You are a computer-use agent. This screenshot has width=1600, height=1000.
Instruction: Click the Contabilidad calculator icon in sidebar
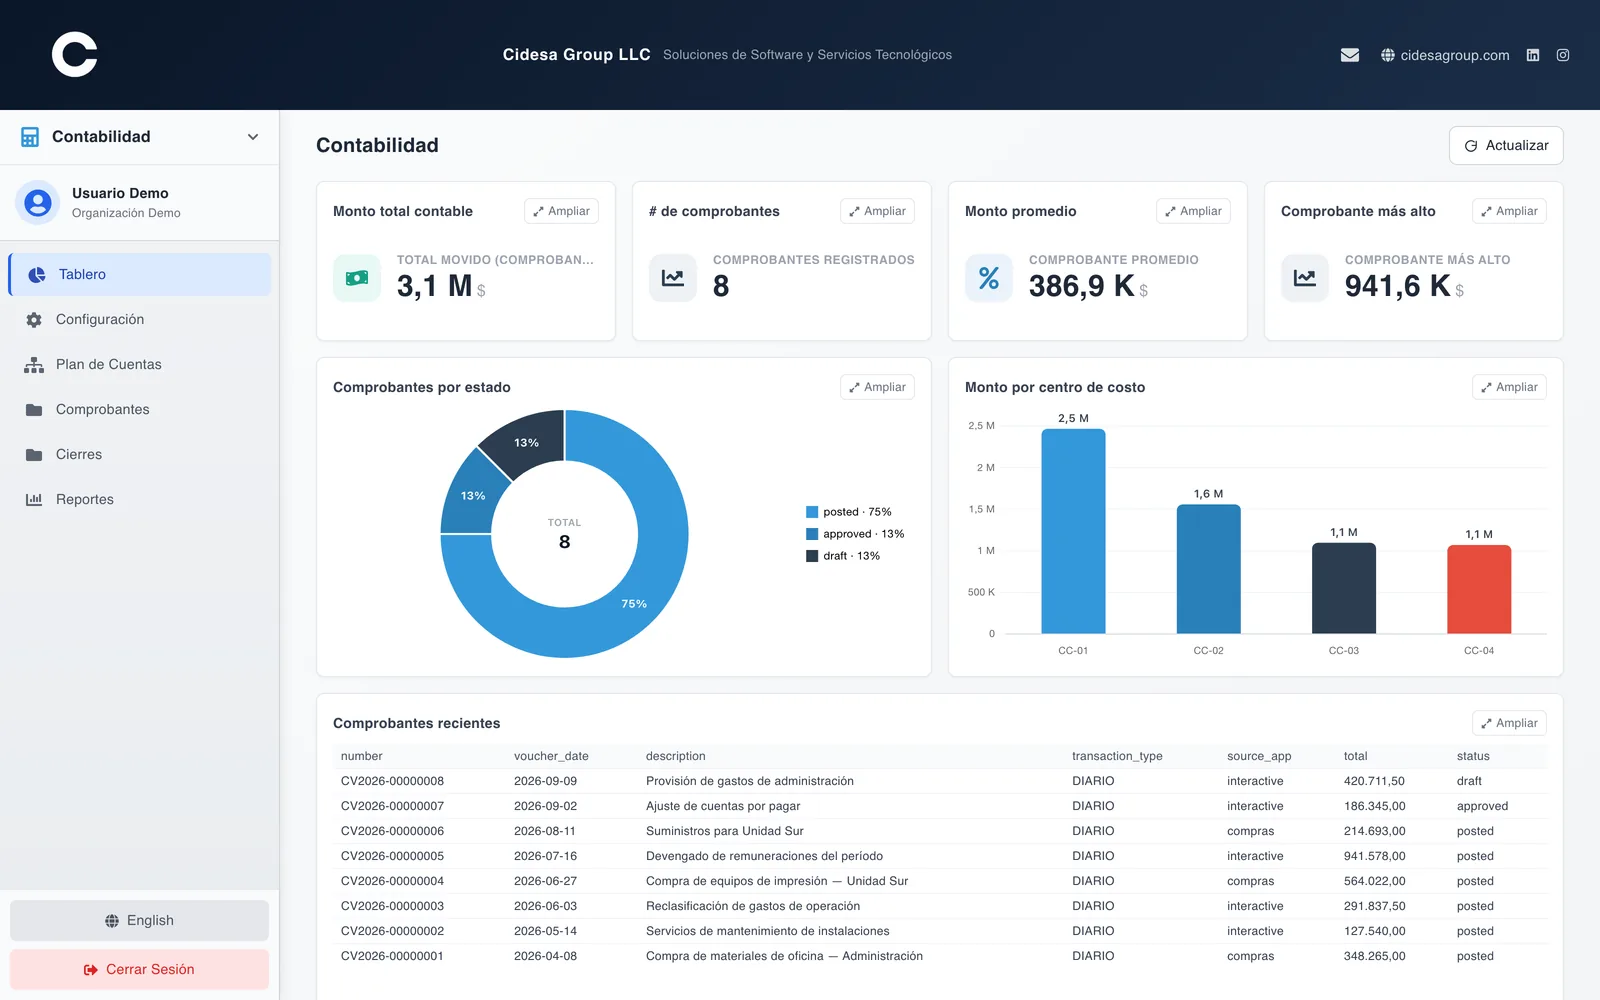pyautogui.click(x=30, y=137)
